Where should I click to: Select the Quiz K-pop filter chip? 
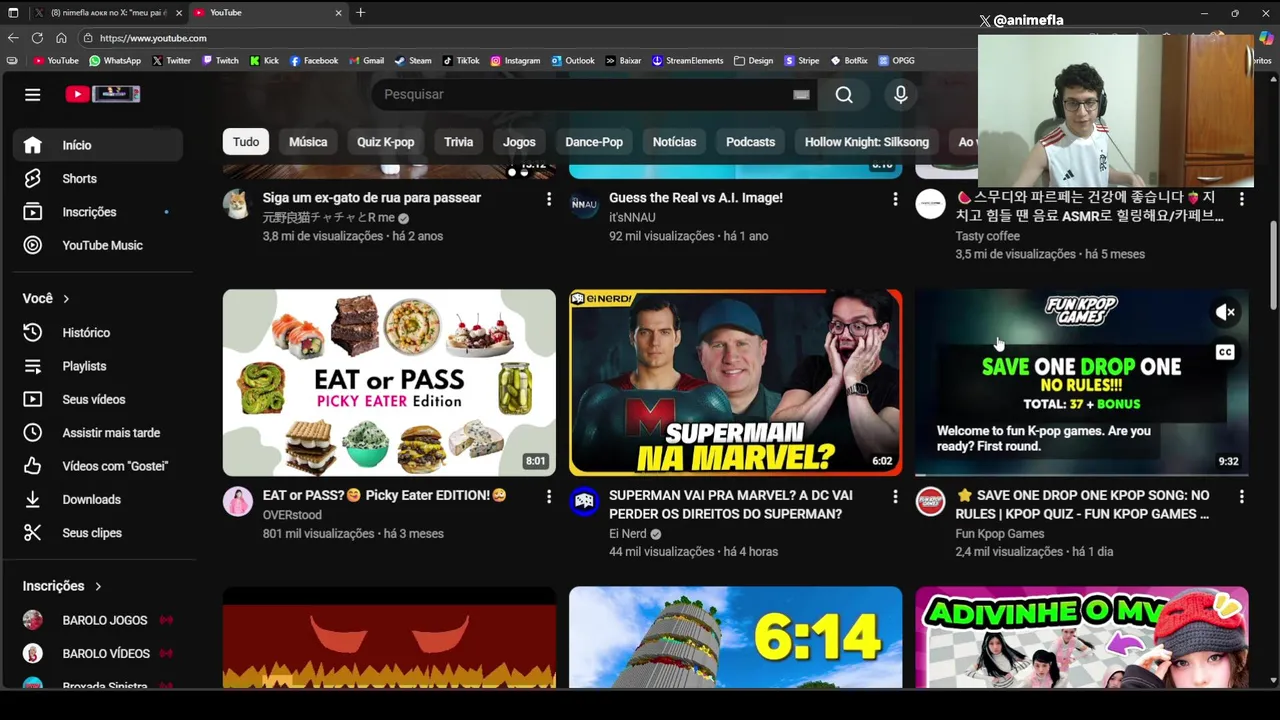click(x=385, y=142)
